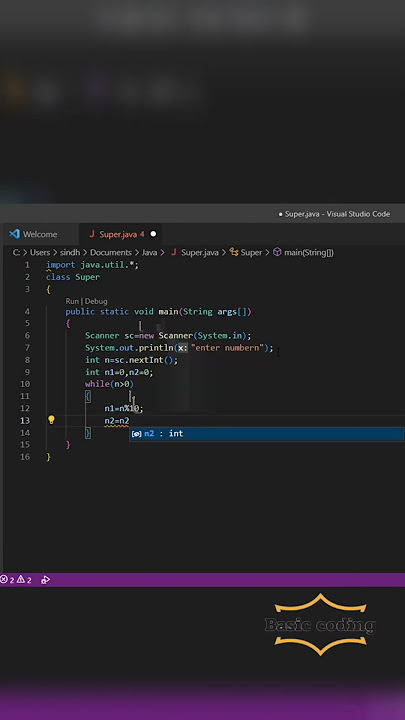
Task: Open the Users breadcrumb segment
Action: (40, 252)
